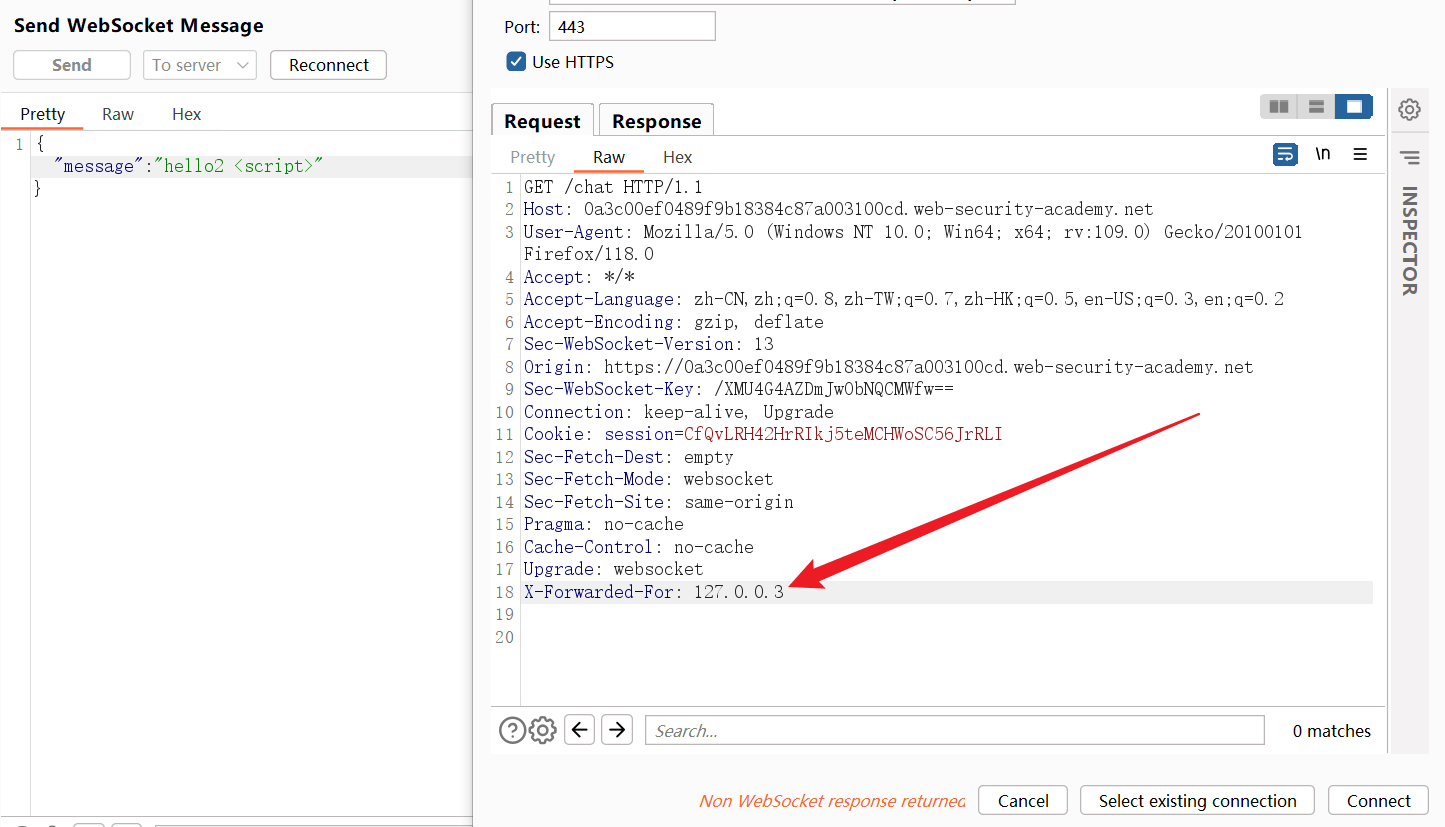Open the request editor hamburger menu
1445x827 pixels.
point(1360,154)
